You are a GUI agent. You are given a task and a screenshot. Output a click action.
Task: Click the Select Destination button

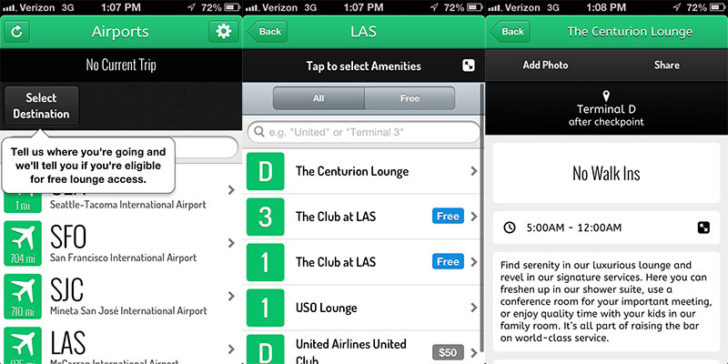[41, 106]
